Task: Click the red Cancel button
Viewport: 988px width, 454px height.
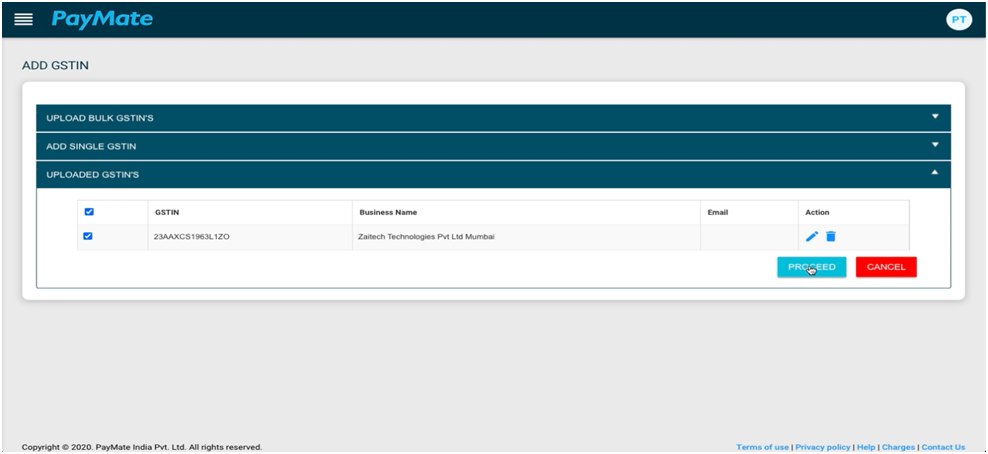Action: coord(886,267)
